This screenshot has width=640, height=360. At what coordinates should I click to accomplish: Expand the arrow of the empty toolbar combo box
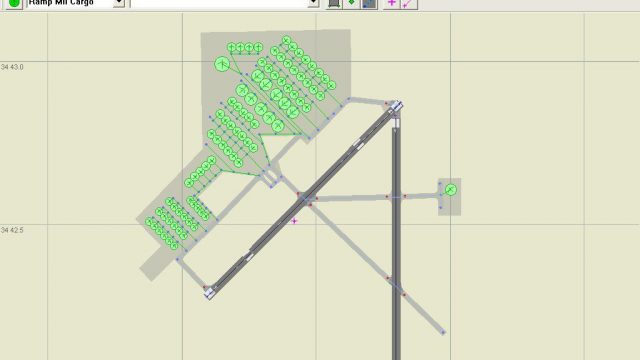point(313,3)
